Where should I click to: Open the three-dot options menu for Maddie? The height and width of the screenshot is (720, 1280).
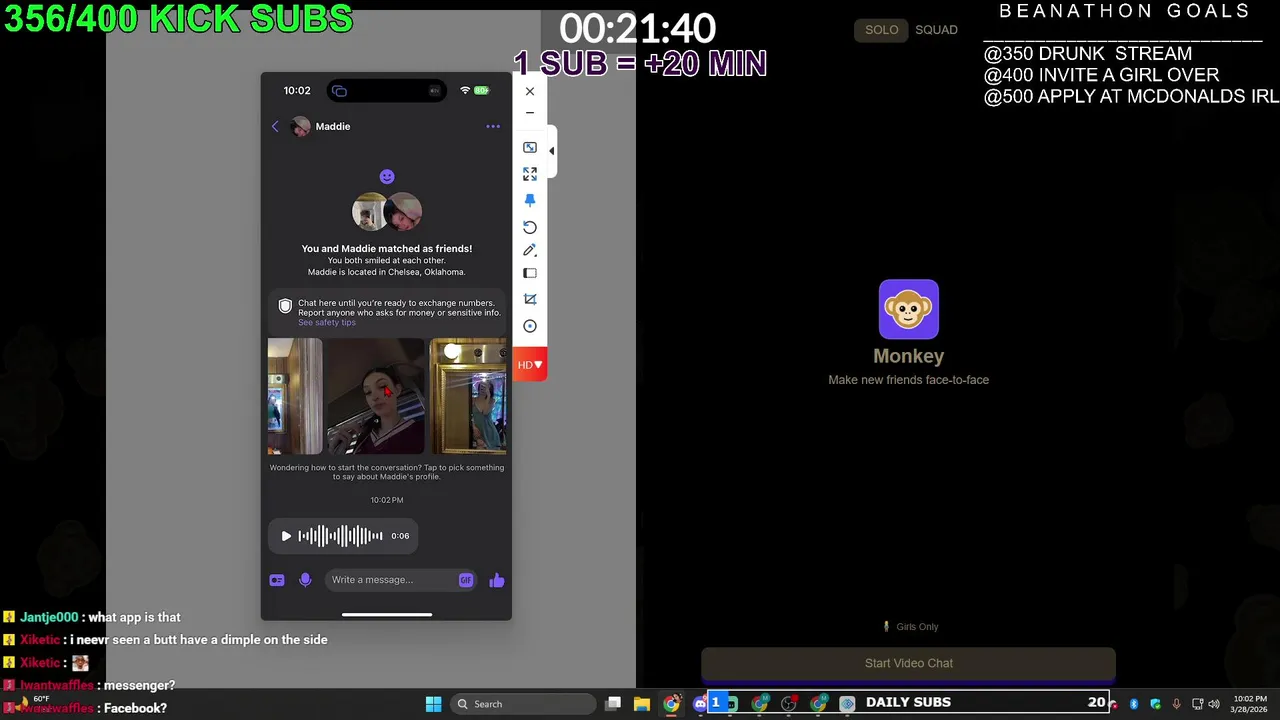point(493,127)
